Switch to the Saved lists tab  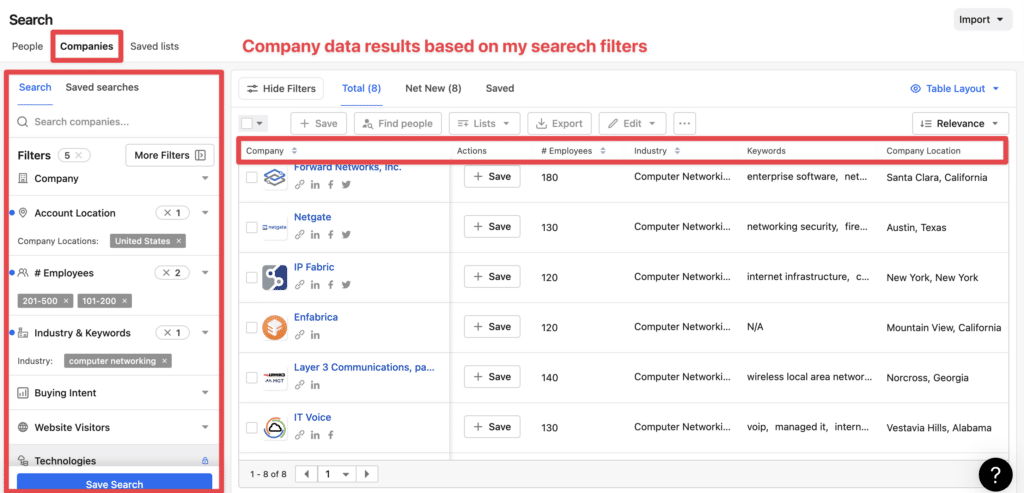[x=154, y=46]
